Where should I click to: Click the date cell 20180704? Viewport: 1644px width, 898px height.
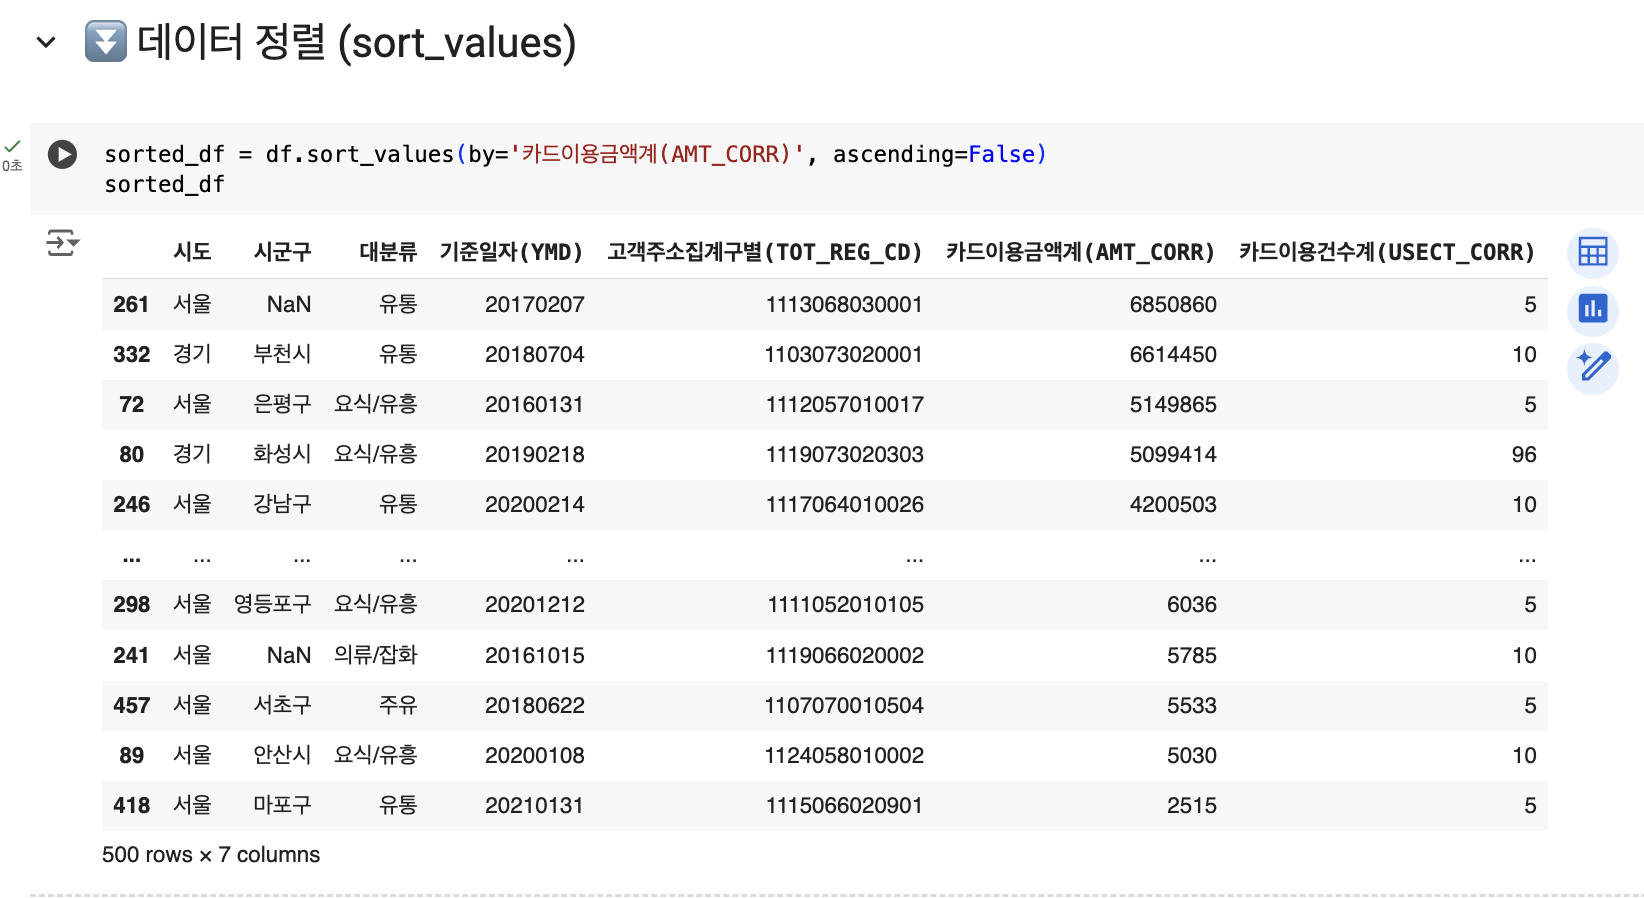pyautogui.click(x=534, y=354)
